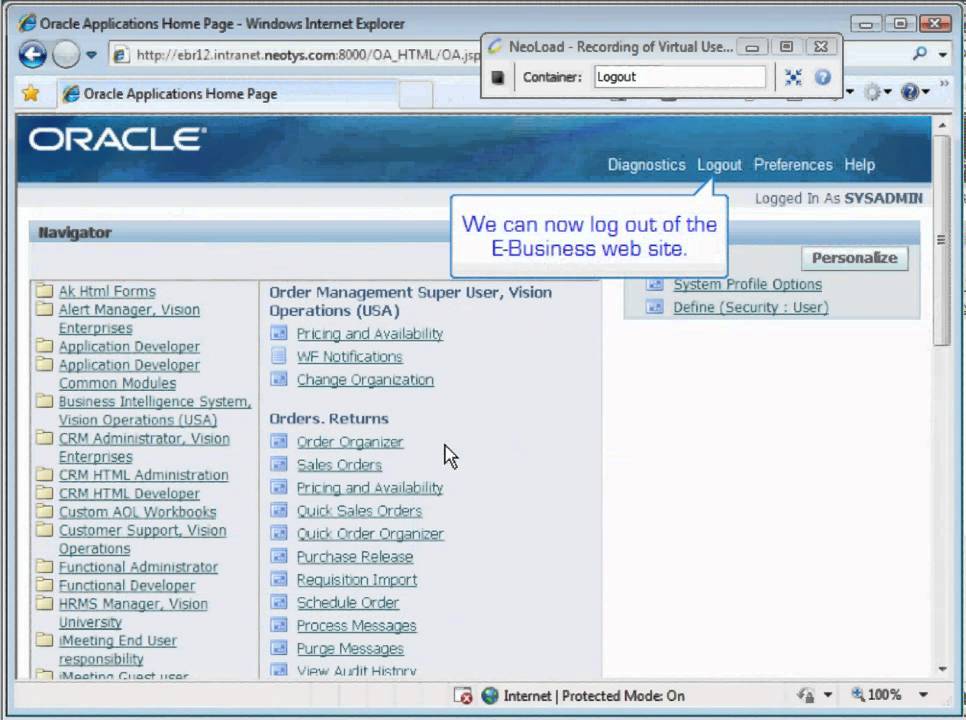Open Functional Administrator responsibility
Image resolution: width=966 pixels, height=720 pixels.
pos(138,567)
